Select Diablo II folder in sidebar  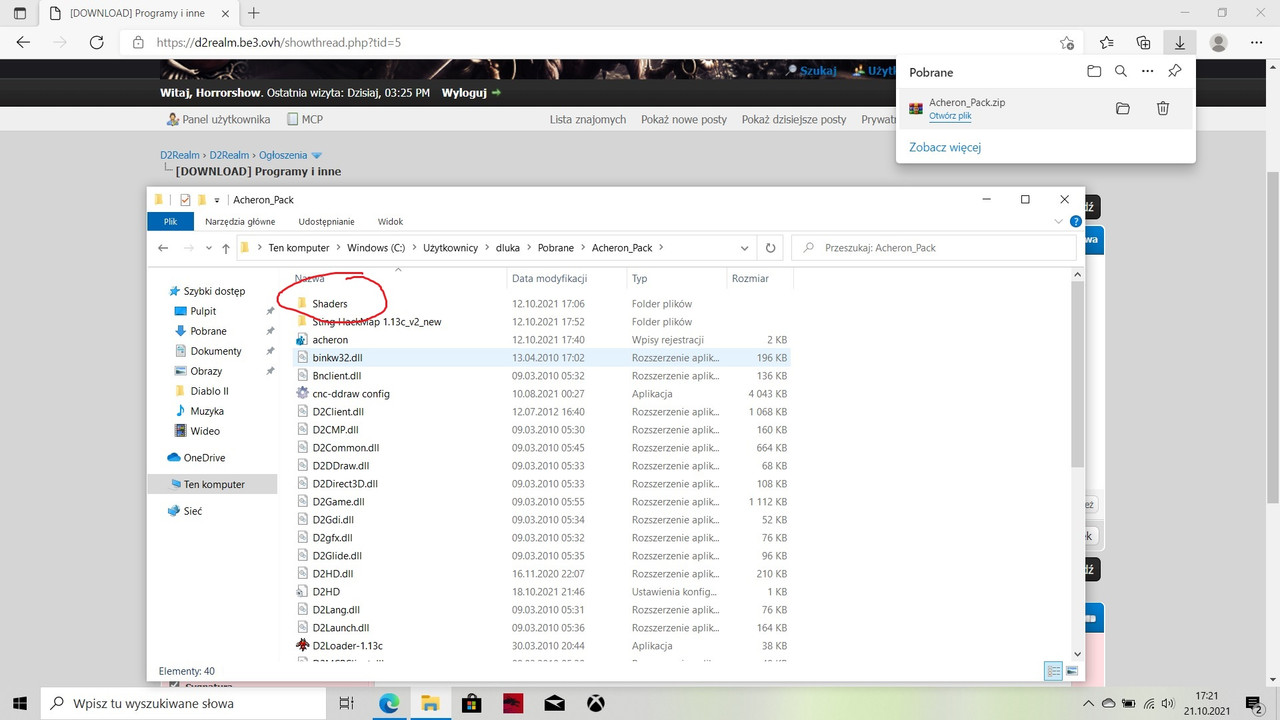(x=209, y=391)
